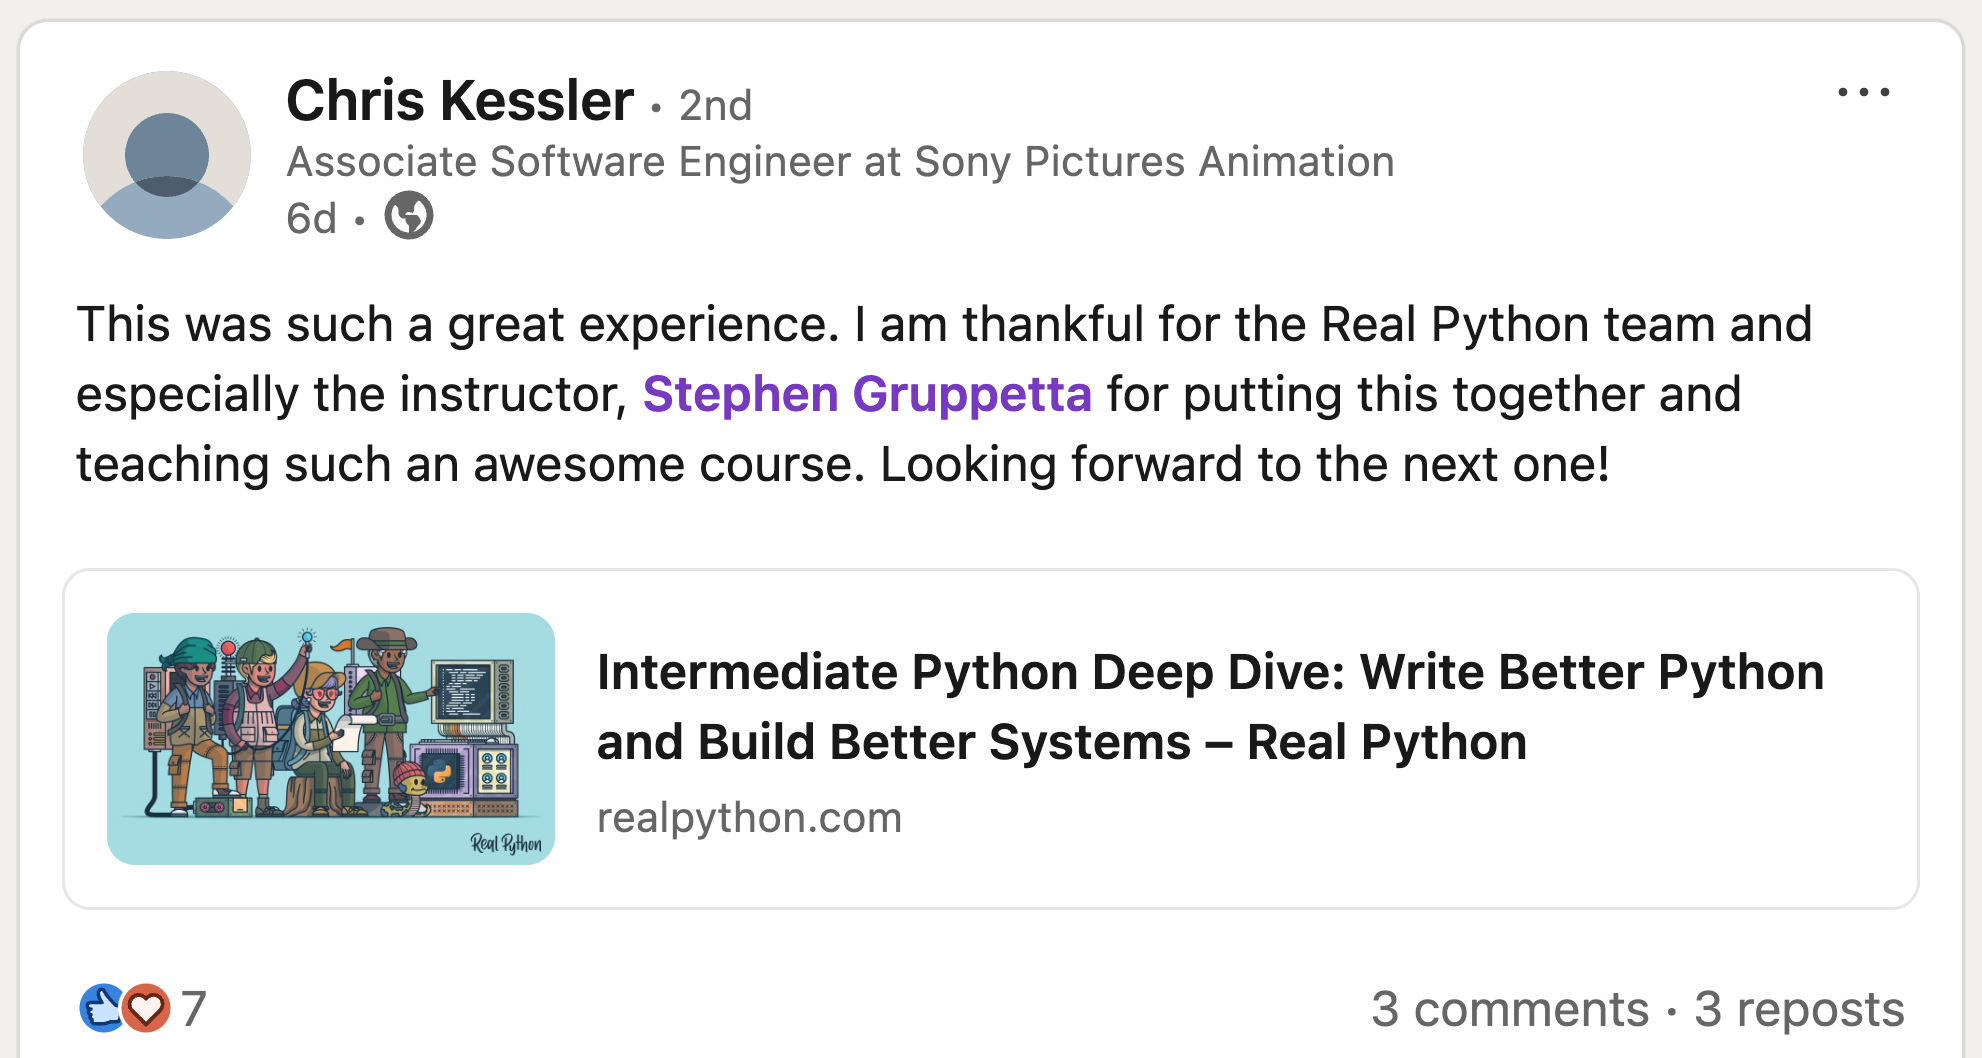Click the reaction count showing 7
The height and width of the screenshot is (1058, 1982).
tap(193, 1008)
